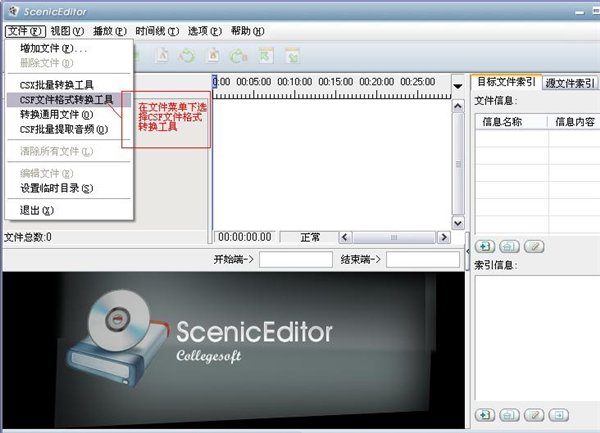The width and height of the screenshot is (600, 433).
Task: Select 设置临时目录 in the file menu
Action: click(69, 188)
